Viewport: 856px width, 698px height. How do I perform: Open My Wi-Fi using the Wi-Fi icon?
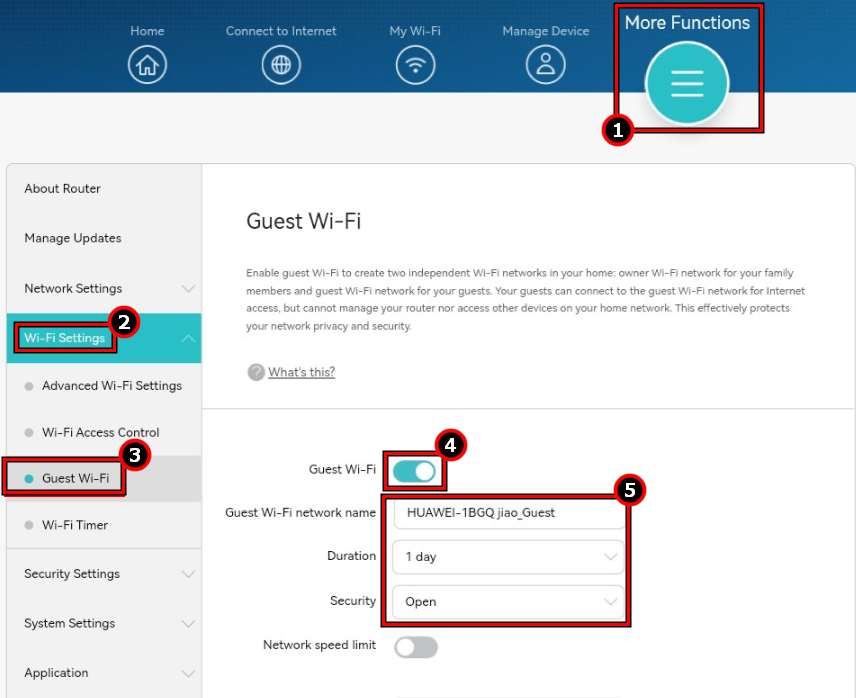[415, 64]
